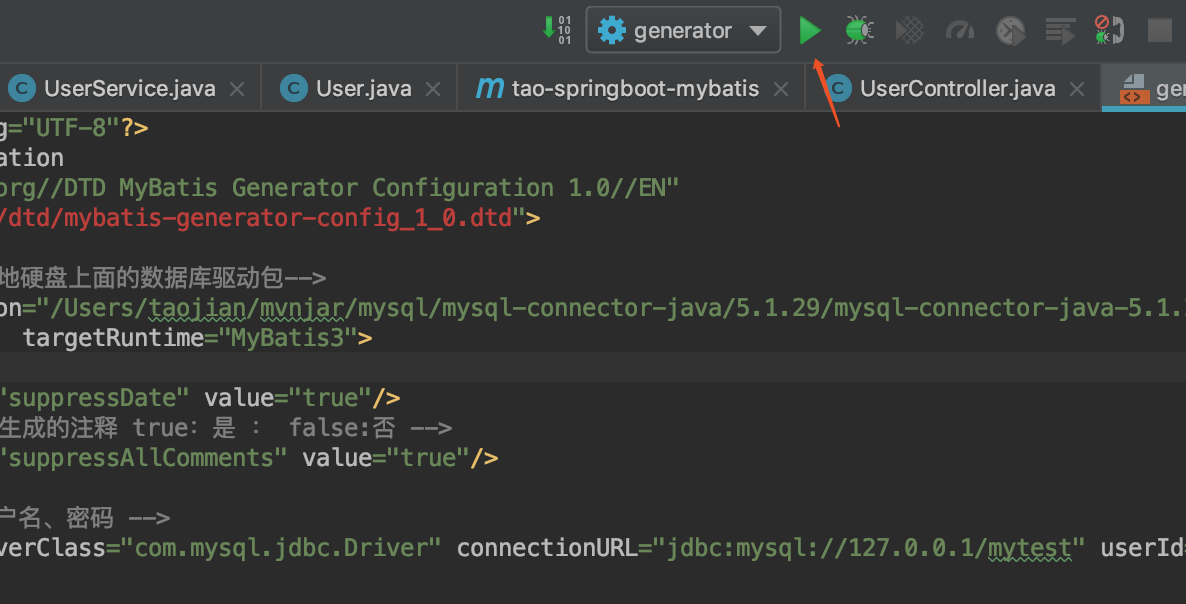Image resolution: width=1186 pixels, height=604 pixels.
Task: Run the generator configuration
Action: pyautogui.click(x=809, y=31)
